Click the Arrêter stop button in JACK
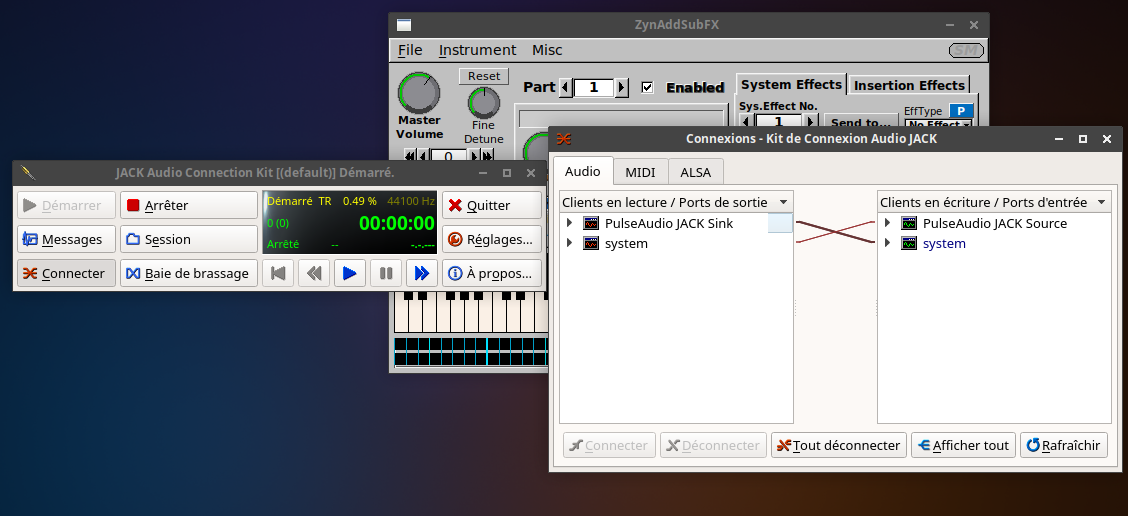The height and width of the screenshot is (516, 1128). (188, 205)
